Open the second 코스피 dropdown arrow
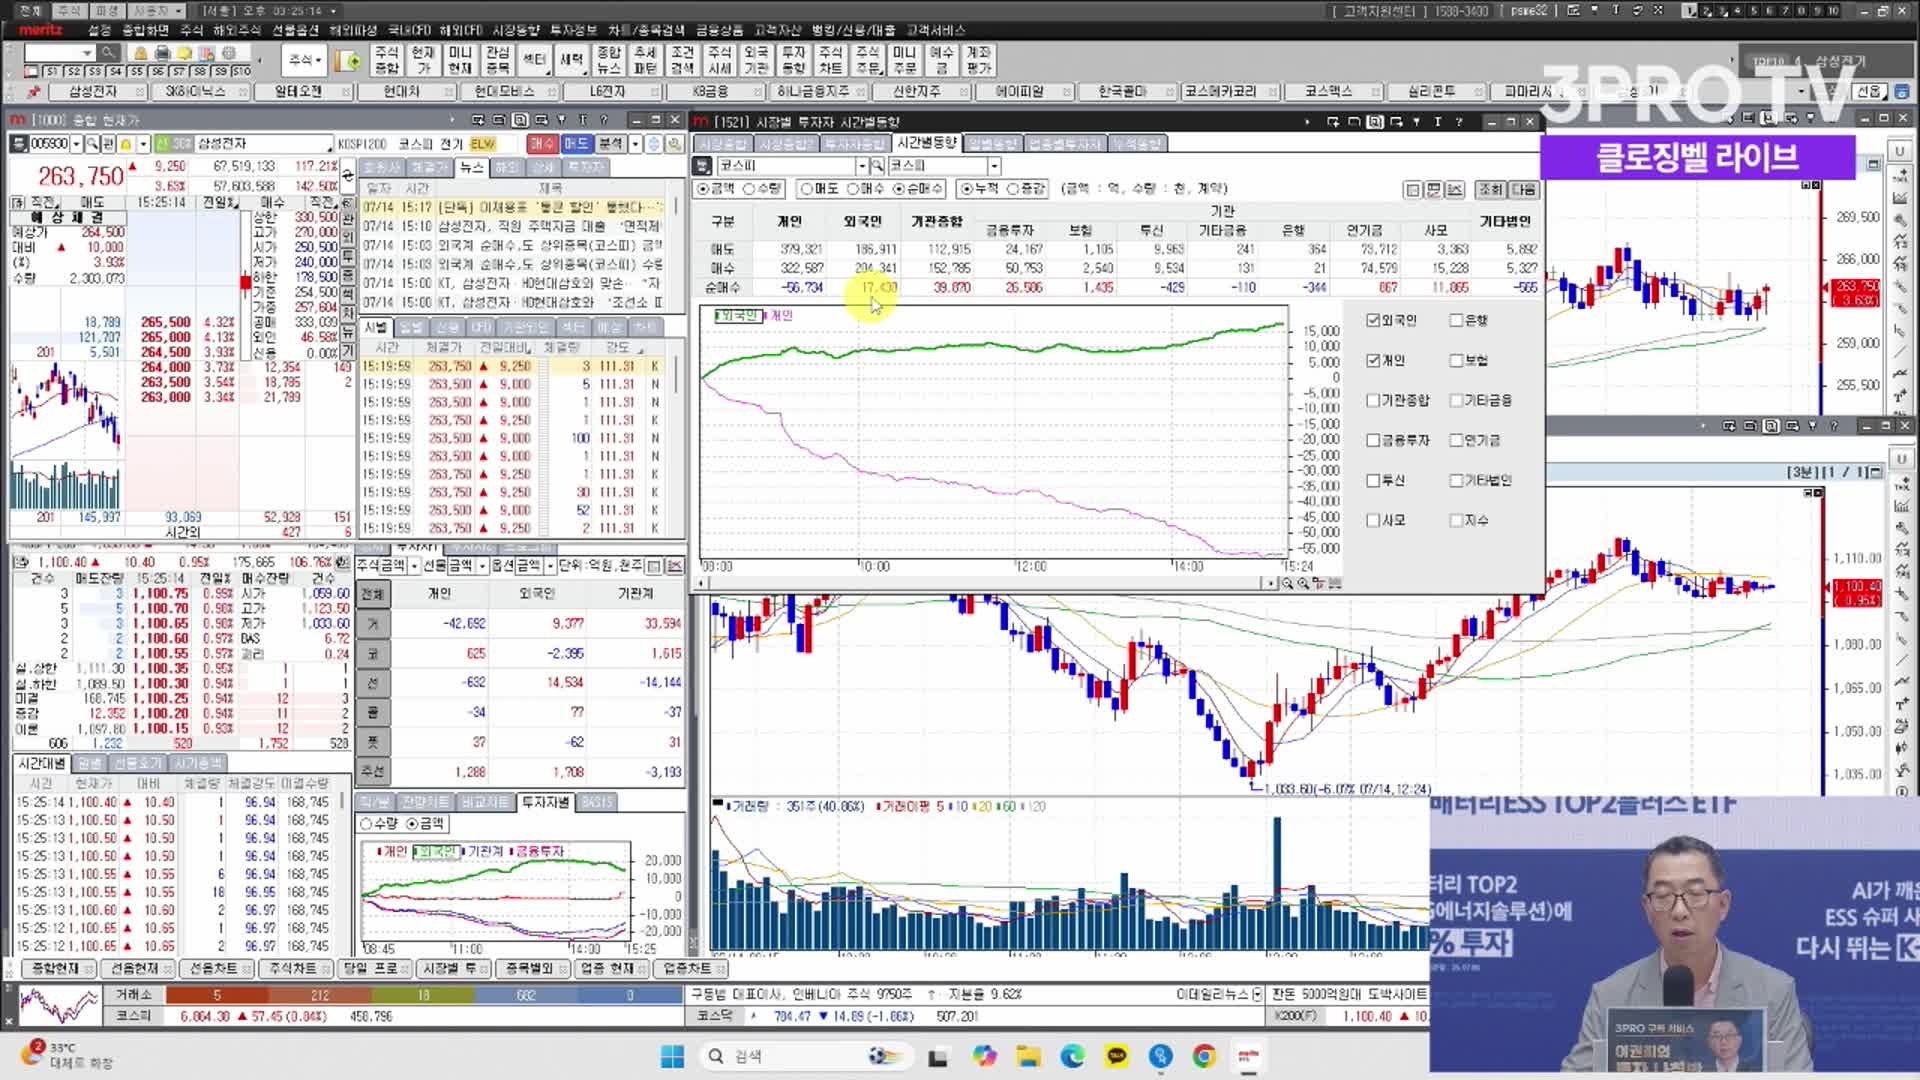The image size is (1920, 1080). pyautogui.click(x=994, y=166)
